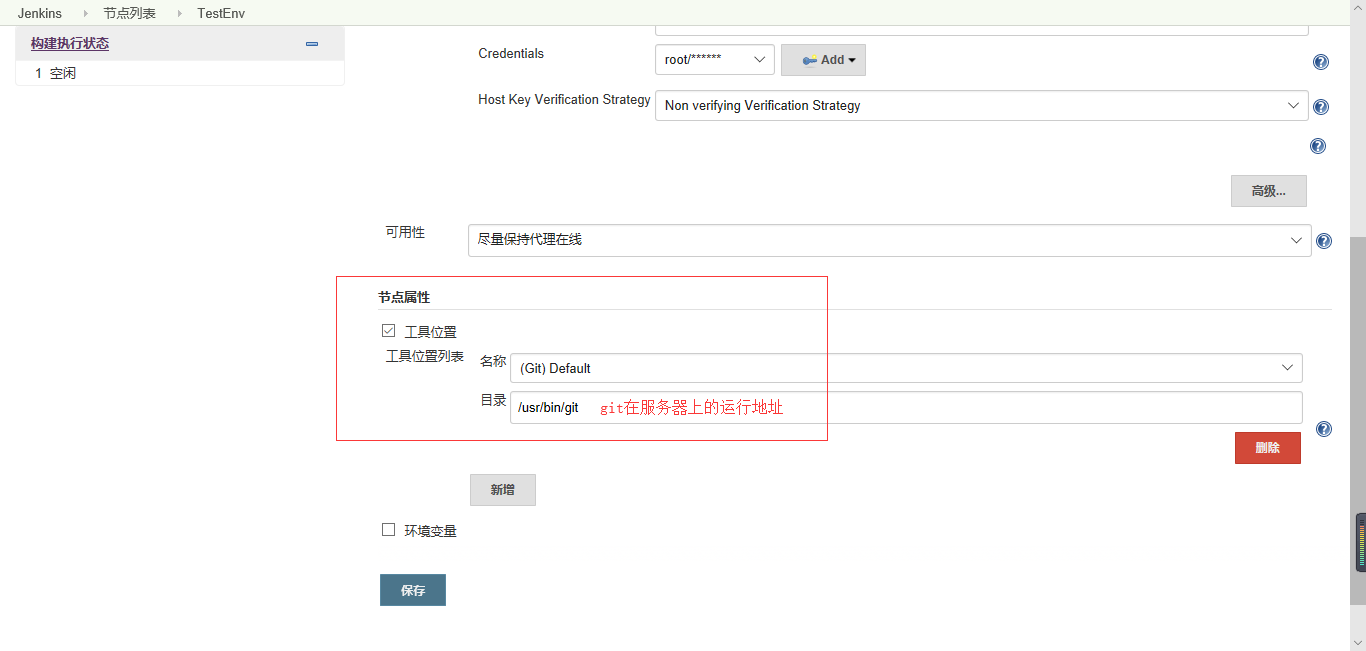Click the help icon next to Credentials

pyautogui.click(x=1320, y=62)
